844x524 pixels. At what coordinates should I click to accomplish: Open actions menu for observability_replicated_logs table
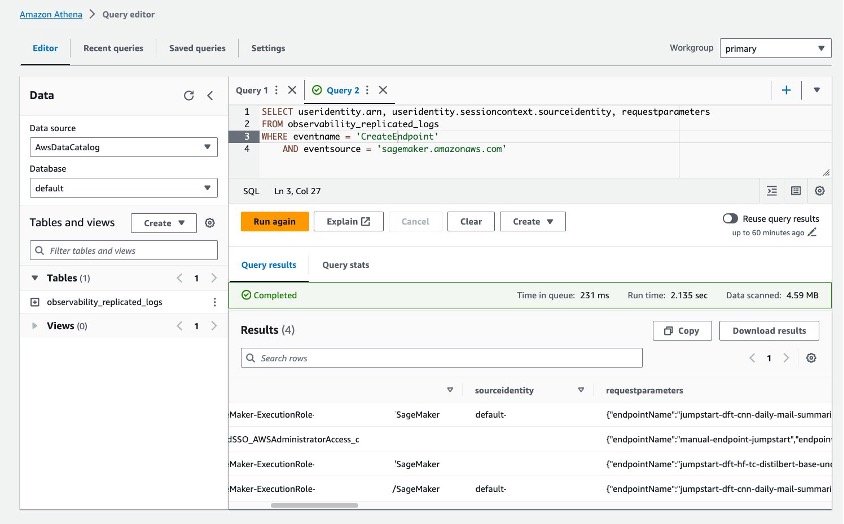point(215,302)
